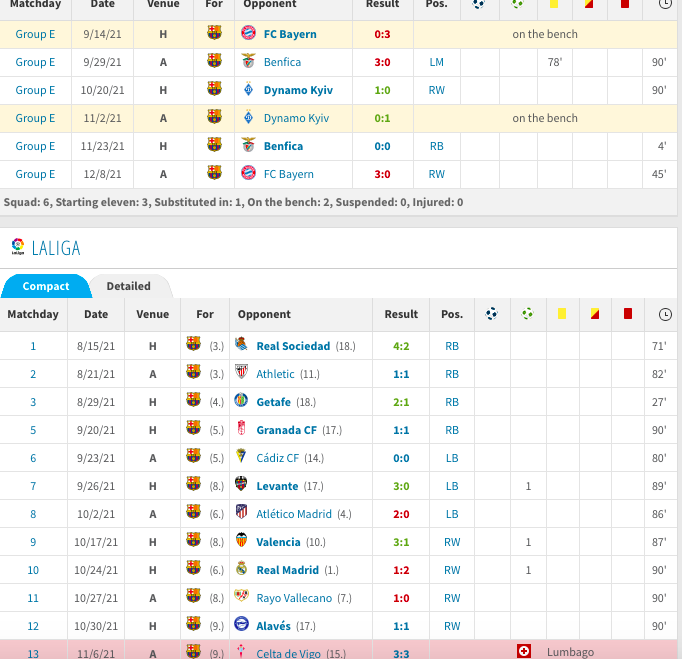Open Levante opponent link
Image resolution: width=682 pixels, height=659 pixels.
277,486
